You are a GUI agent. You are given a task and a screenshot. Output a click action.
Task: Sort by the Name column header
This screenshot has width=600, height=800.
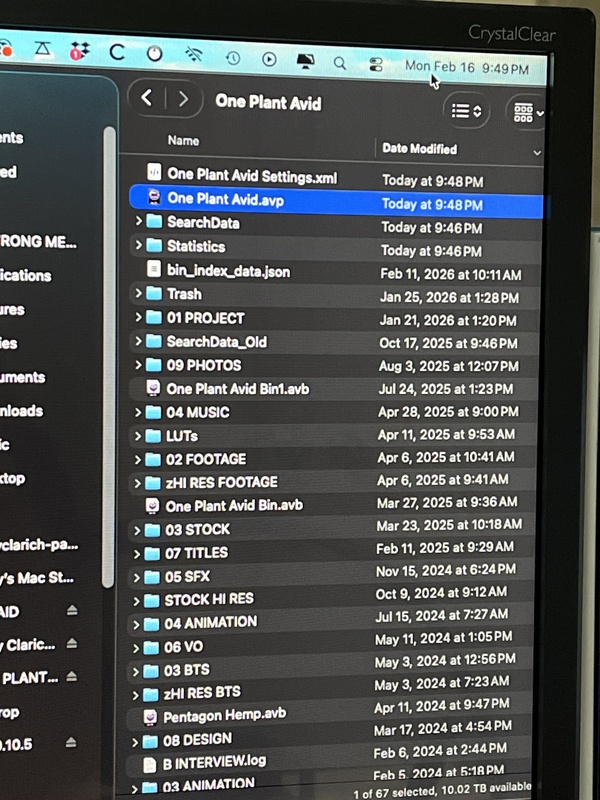point(183,141)
